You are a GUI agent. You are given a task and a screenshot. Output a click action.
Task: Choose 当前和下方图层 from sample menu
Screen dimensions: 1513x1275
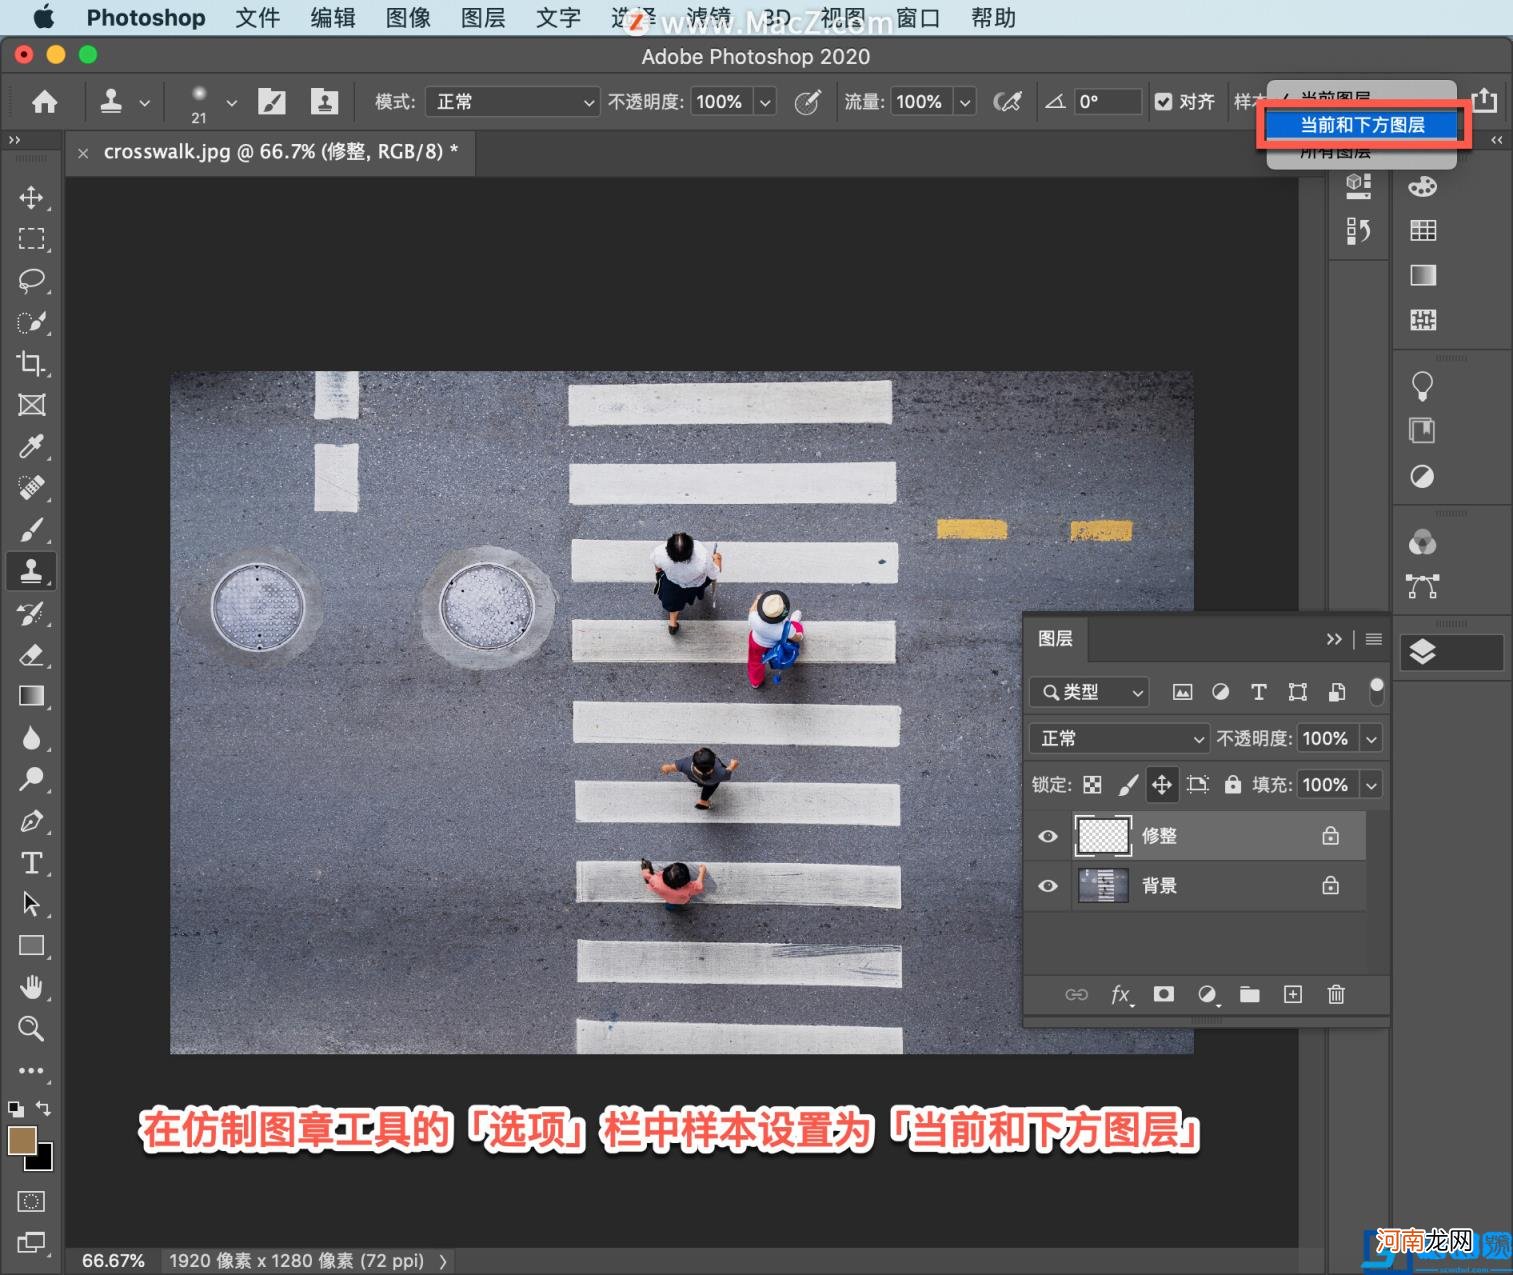[1362, 125]
